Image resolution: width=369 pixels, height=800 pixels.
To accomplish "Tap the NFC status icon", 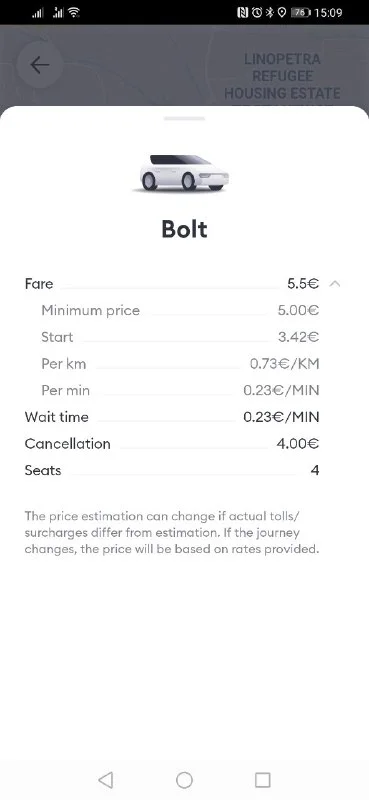I will pyautogui.click(x=243, y=12).
